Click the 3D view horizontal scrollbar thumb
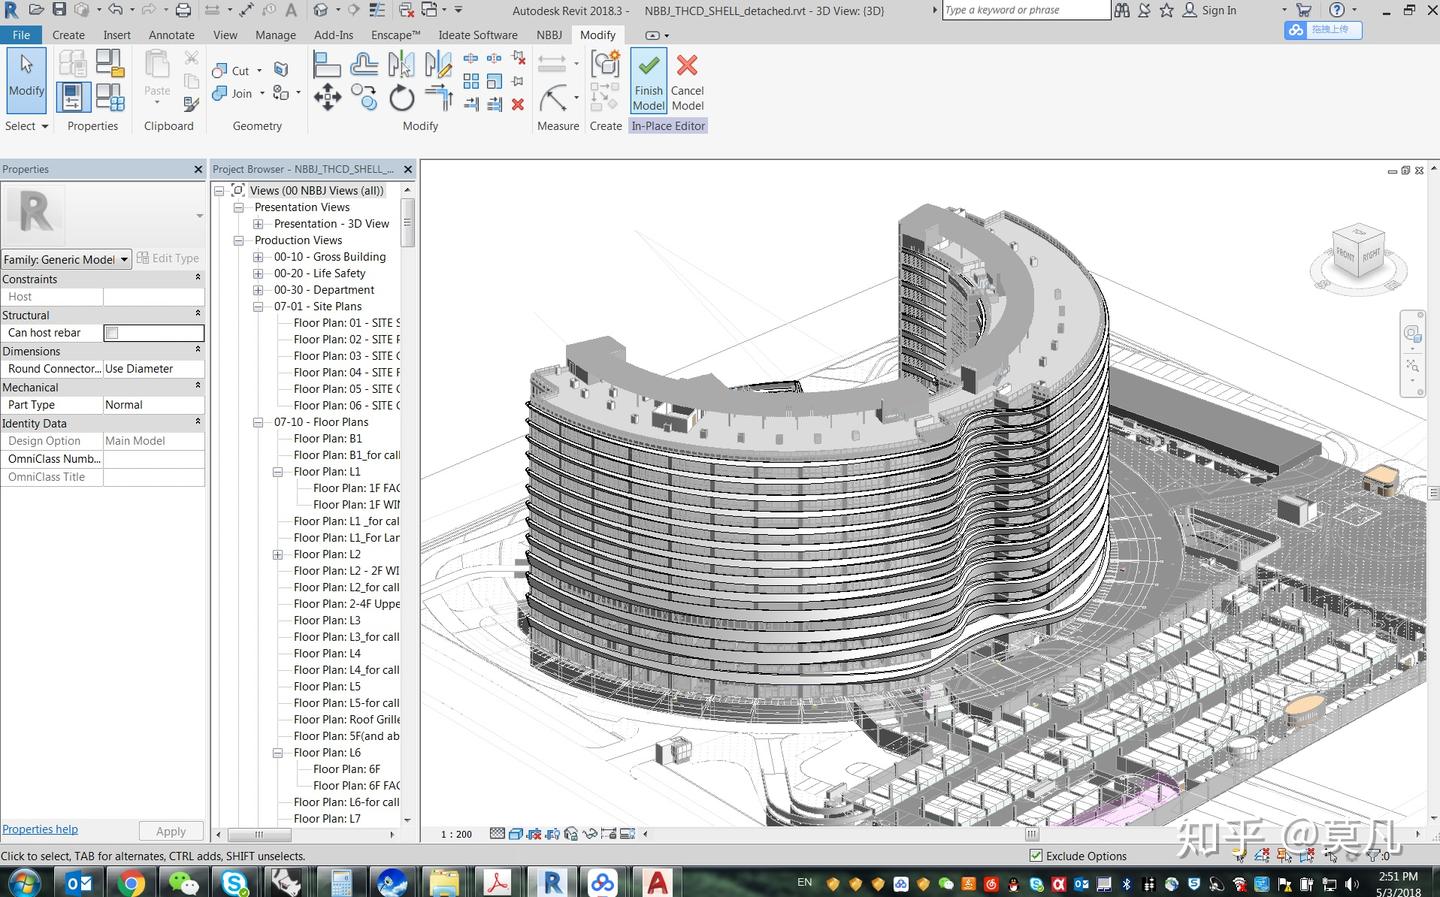Image resolution: width=1440 pixels, height=897 pixels. [1032, 834]
